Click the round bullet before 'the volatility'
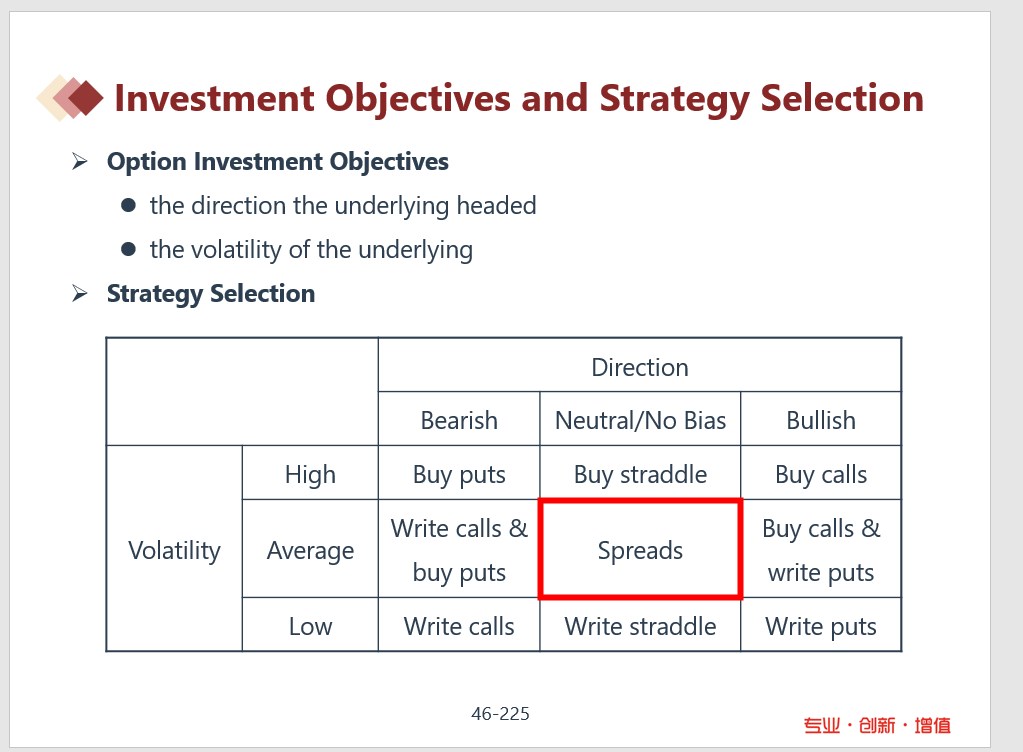Image resolution: width=1023 pixels, height=752 pixels. pos(128,250)
